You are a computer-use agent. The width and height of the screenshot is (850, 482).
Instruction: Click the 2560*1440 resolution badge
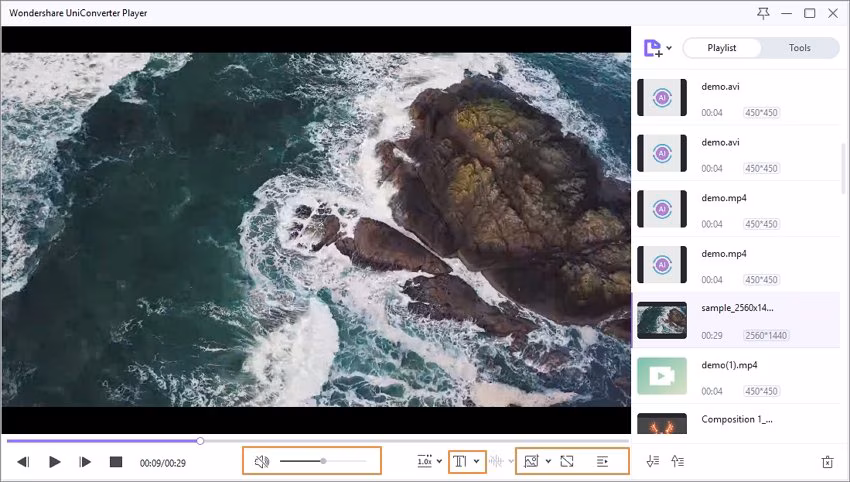[765, 335]
